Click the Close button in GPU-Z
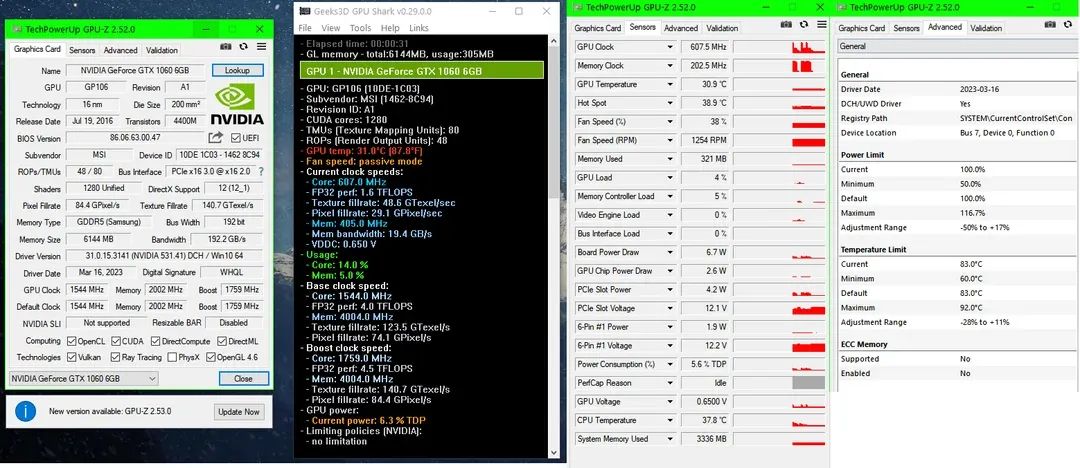Viewport: 1080px width, 468px height. (x=243, y=378)
